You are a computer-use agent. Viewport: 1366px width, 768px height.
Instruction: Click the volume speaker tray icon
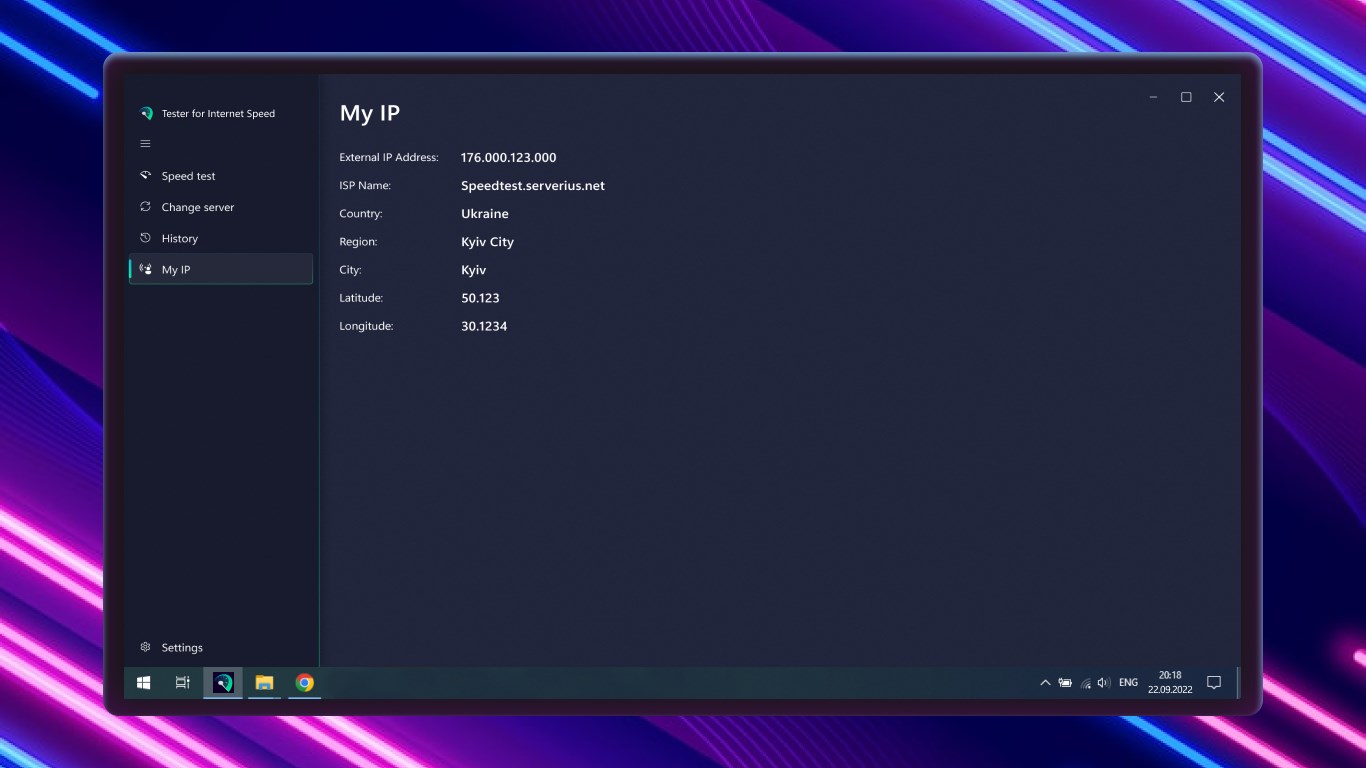point(1104,683)
